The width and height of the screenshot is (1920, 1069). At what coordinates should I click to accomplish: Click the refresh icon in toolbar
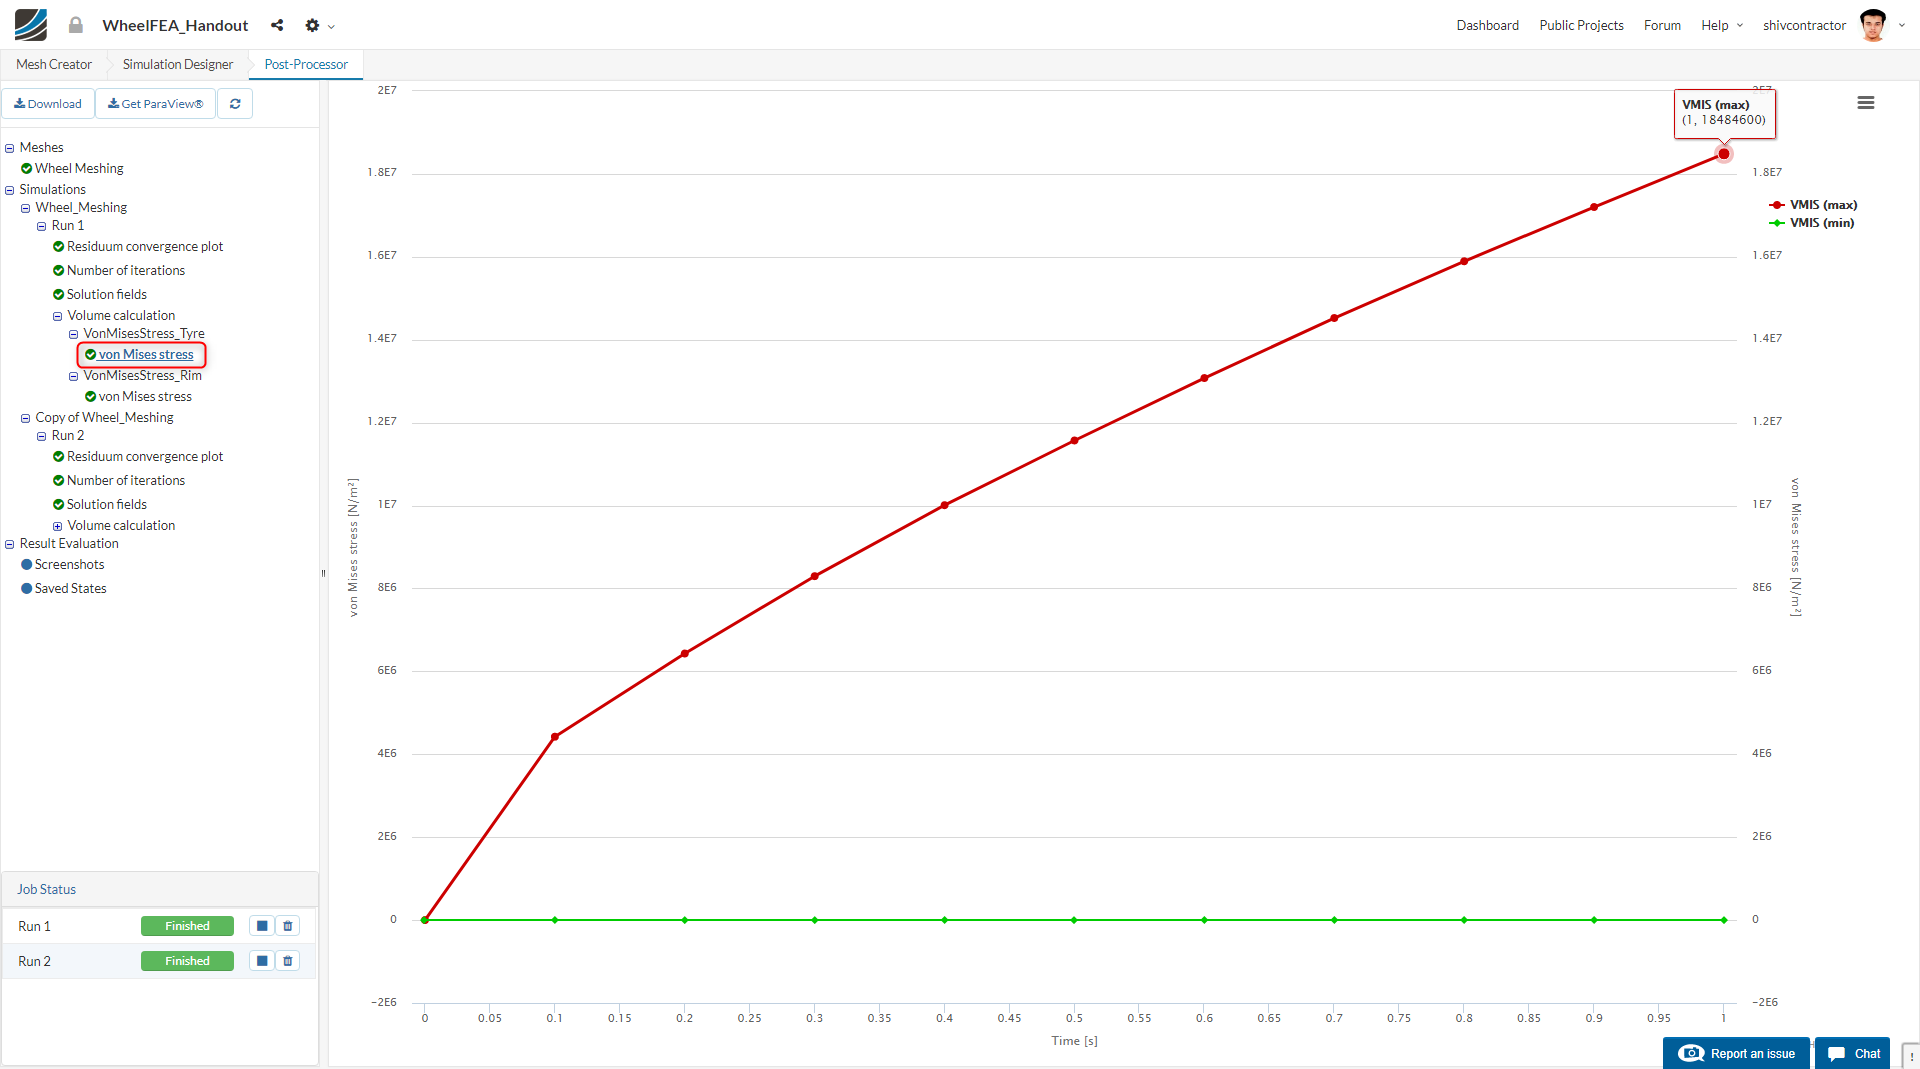[x=235, y=104]
